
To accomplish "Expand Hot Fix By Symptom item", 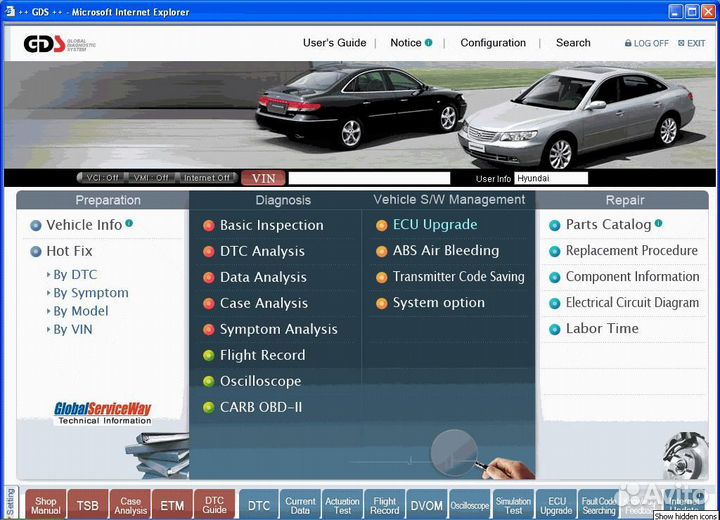I will (x=90, y=293).
